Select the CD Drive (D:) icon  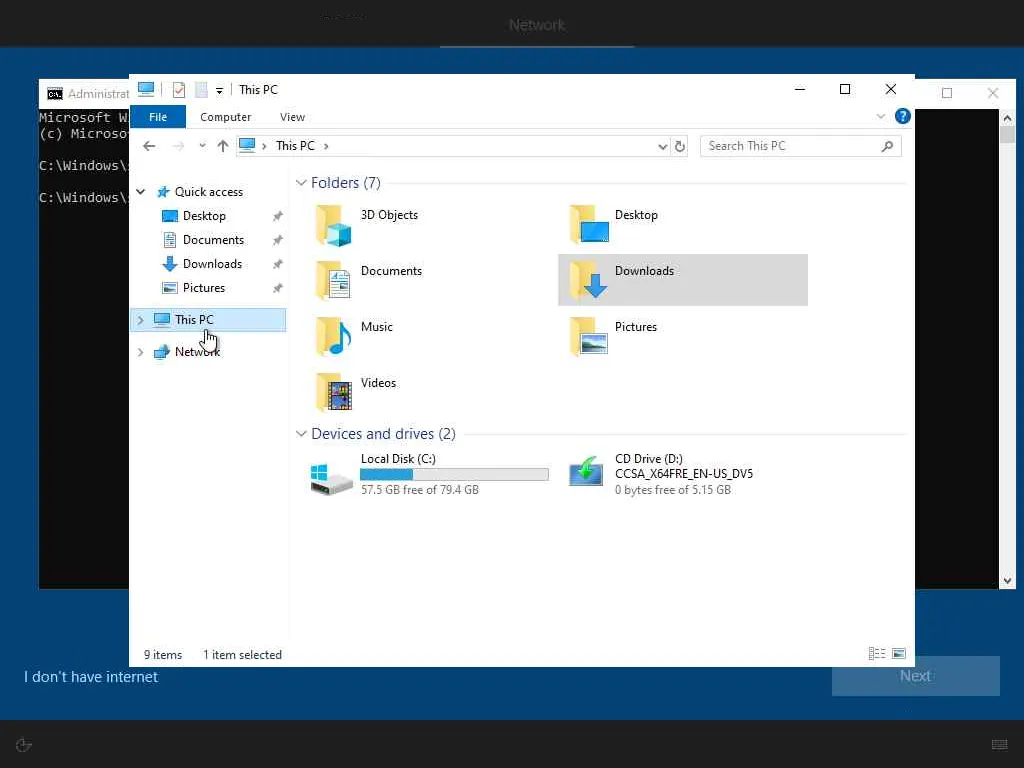point(586,472)
